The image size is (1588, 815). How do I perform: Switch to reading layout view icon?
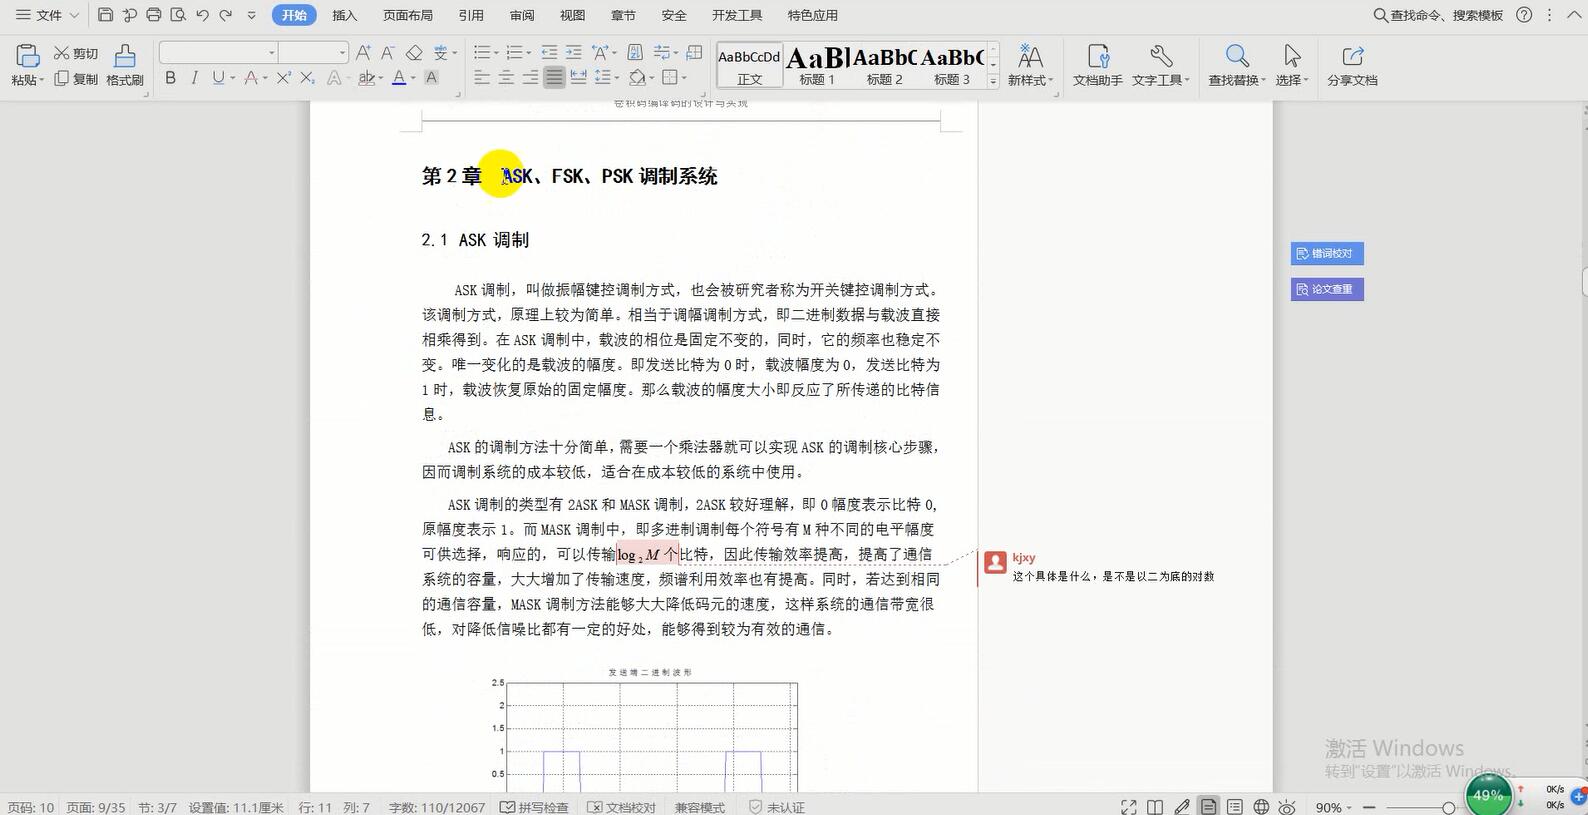[1155, 807]
